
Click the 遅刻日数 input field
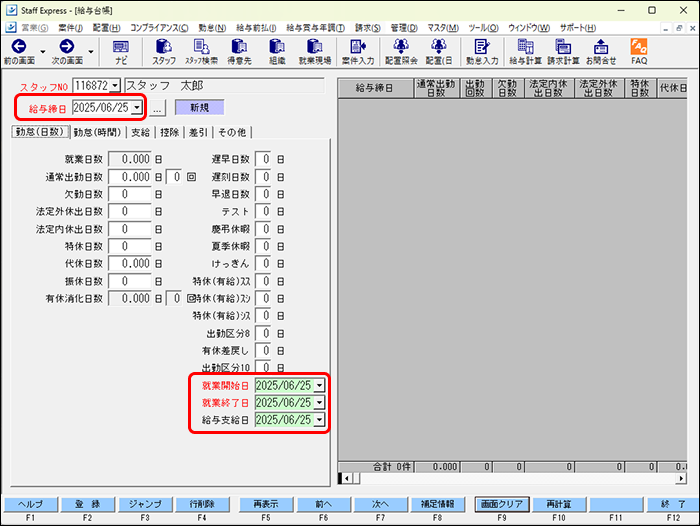263,177
